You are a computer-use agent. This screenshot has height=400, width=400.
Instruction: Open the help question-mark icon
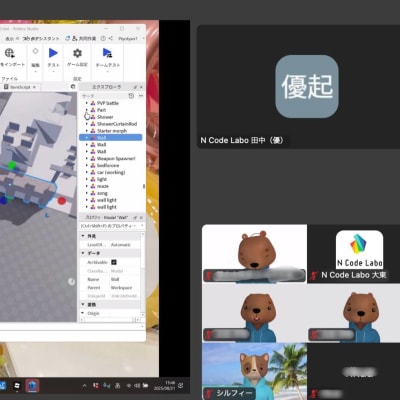click(x=103, y=38)
